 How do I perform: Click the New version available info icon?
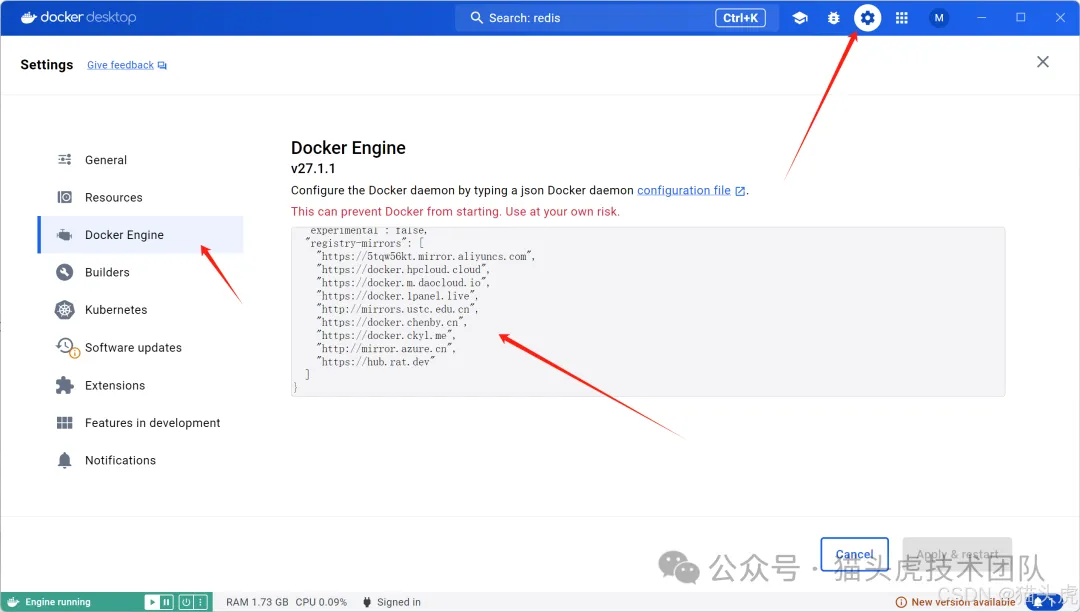pyautogui.click(x=901, y=602)
